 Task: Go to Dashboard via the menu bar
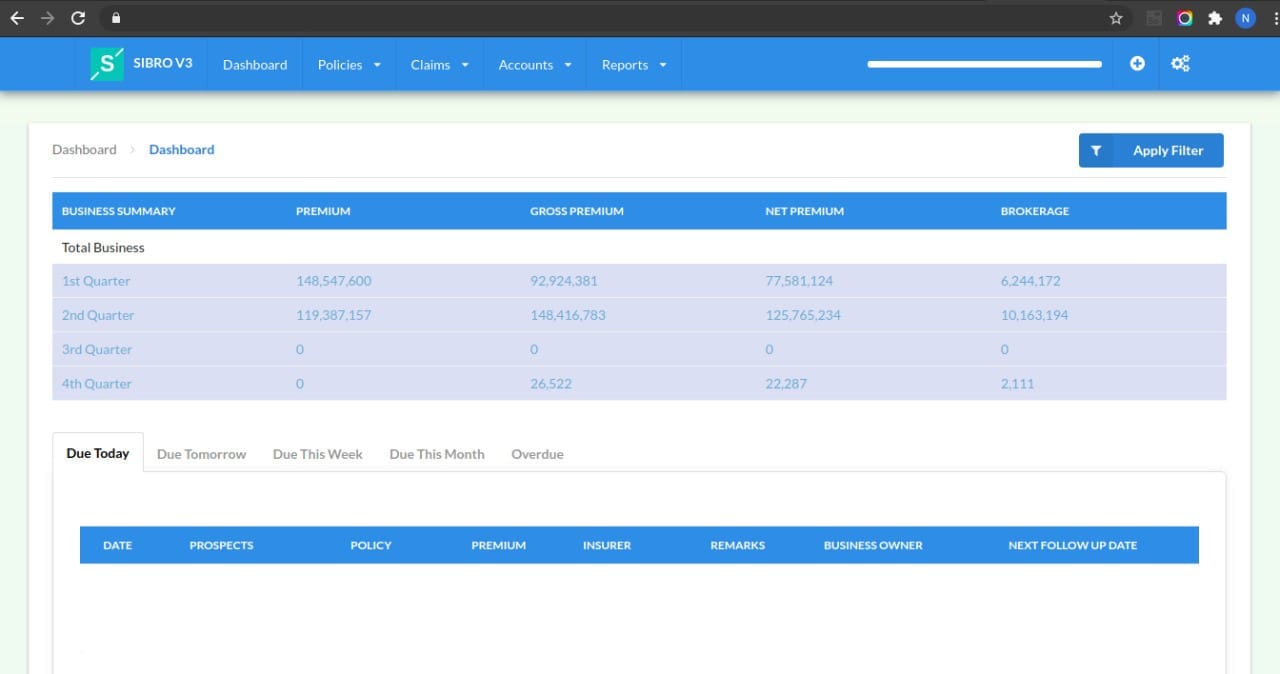pos(254,64)
